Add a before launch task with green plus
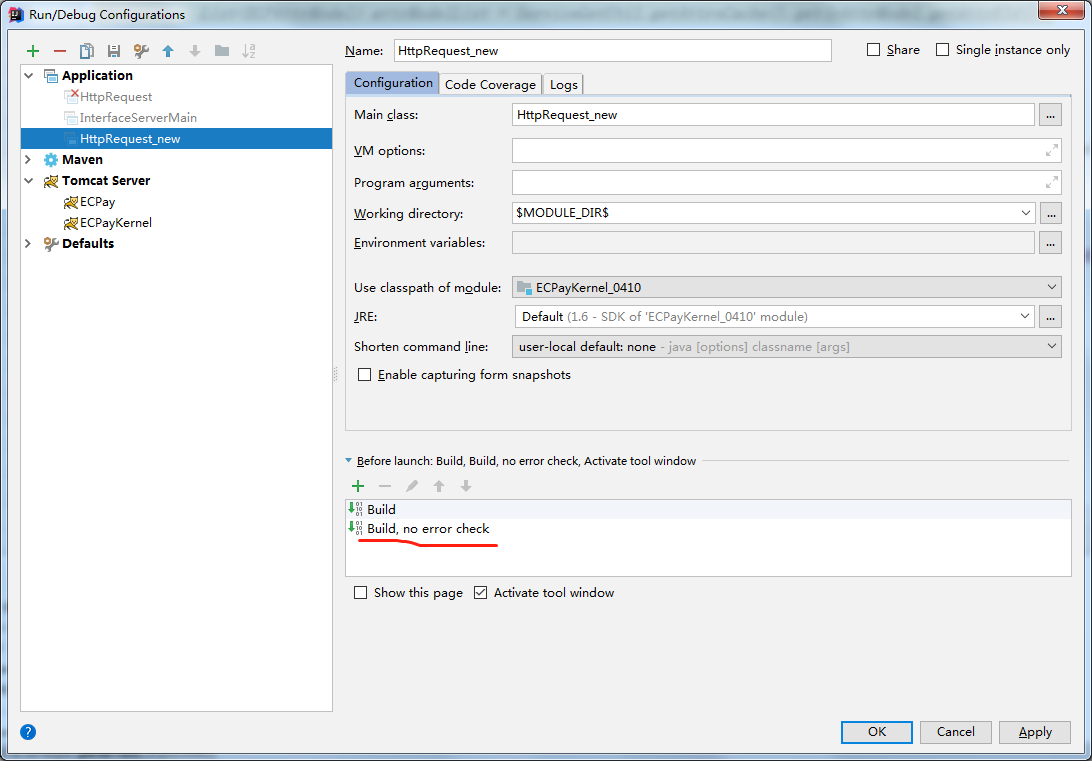1092x761 pixels. click(358, 486)
